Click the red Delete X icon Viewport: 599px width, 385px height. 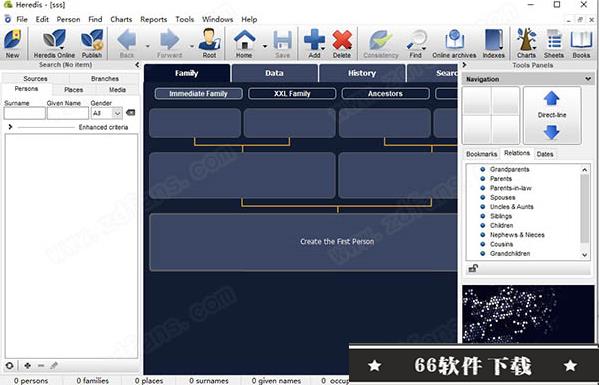pyautogui.click(x=342, y=40)
